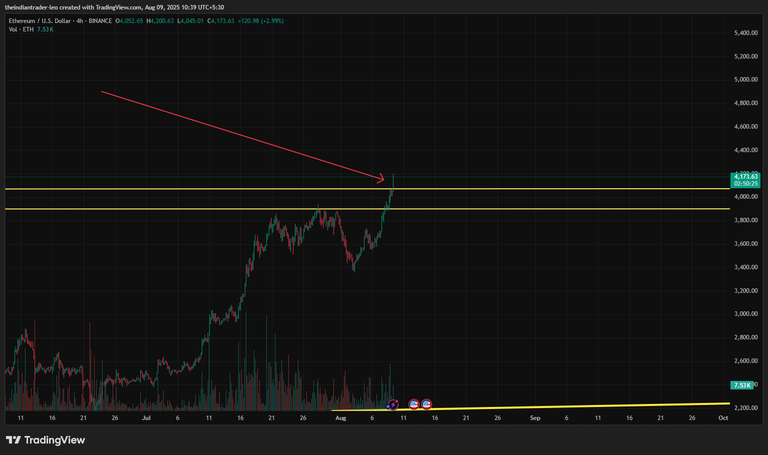
Task: Click the Ethereum / U.S. Dollar symbol title
Action: click(x=40, y=21)
